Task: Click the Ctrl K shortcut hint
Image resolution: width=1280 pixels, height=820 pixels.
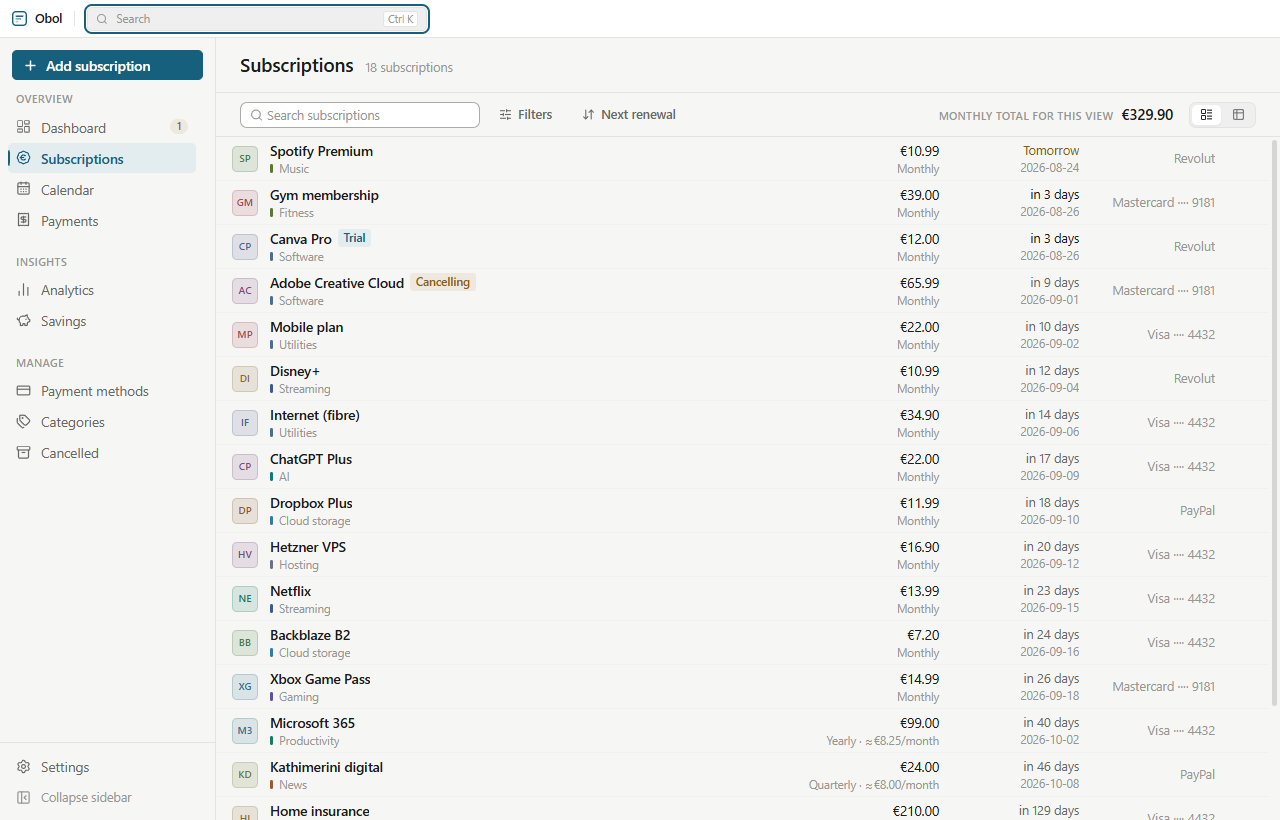Action: [400, 19]
